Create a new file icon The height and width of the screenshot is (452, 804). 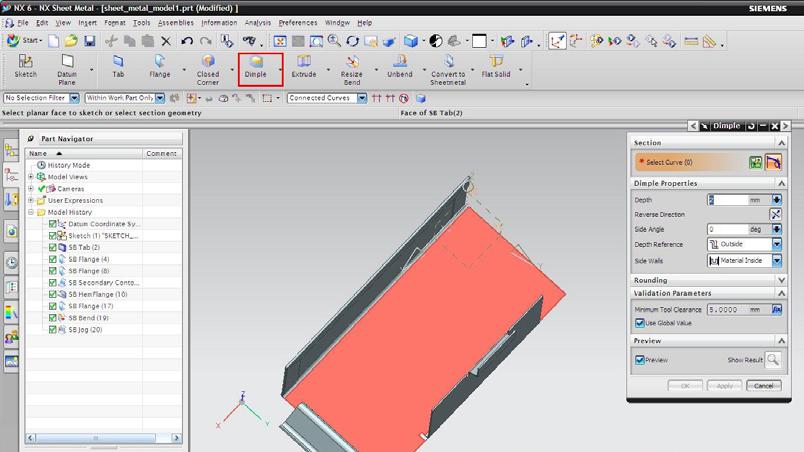click(x=53, y=41)
